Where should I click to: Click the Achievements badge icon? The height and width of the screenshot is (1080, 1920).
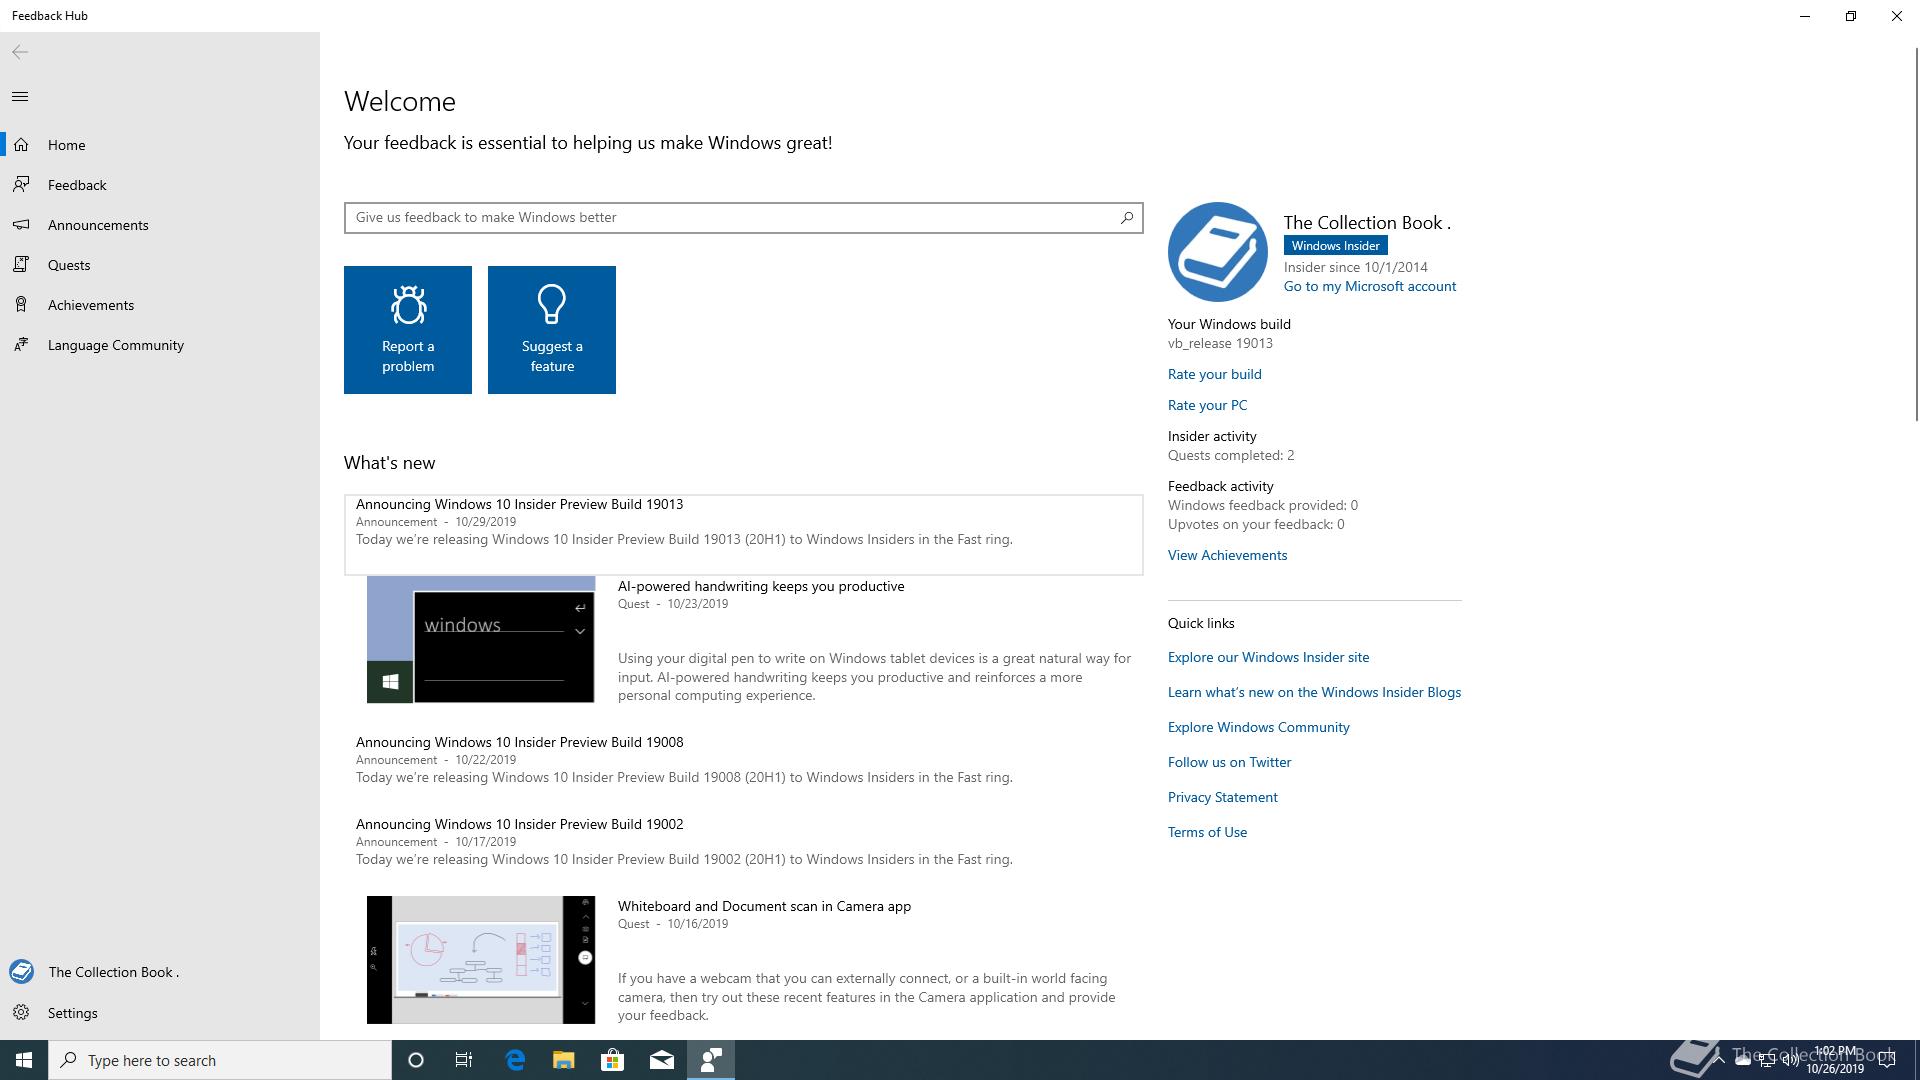21,305
